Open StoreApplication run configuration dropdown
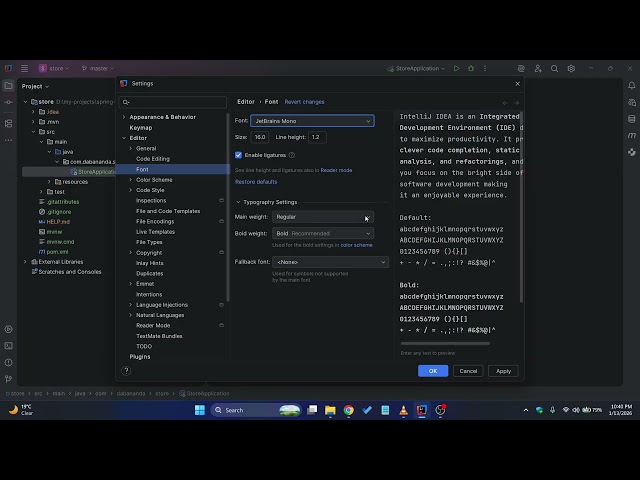Viewport: 640px width, 480px height. pyautogui.click(x=416, y=68)
